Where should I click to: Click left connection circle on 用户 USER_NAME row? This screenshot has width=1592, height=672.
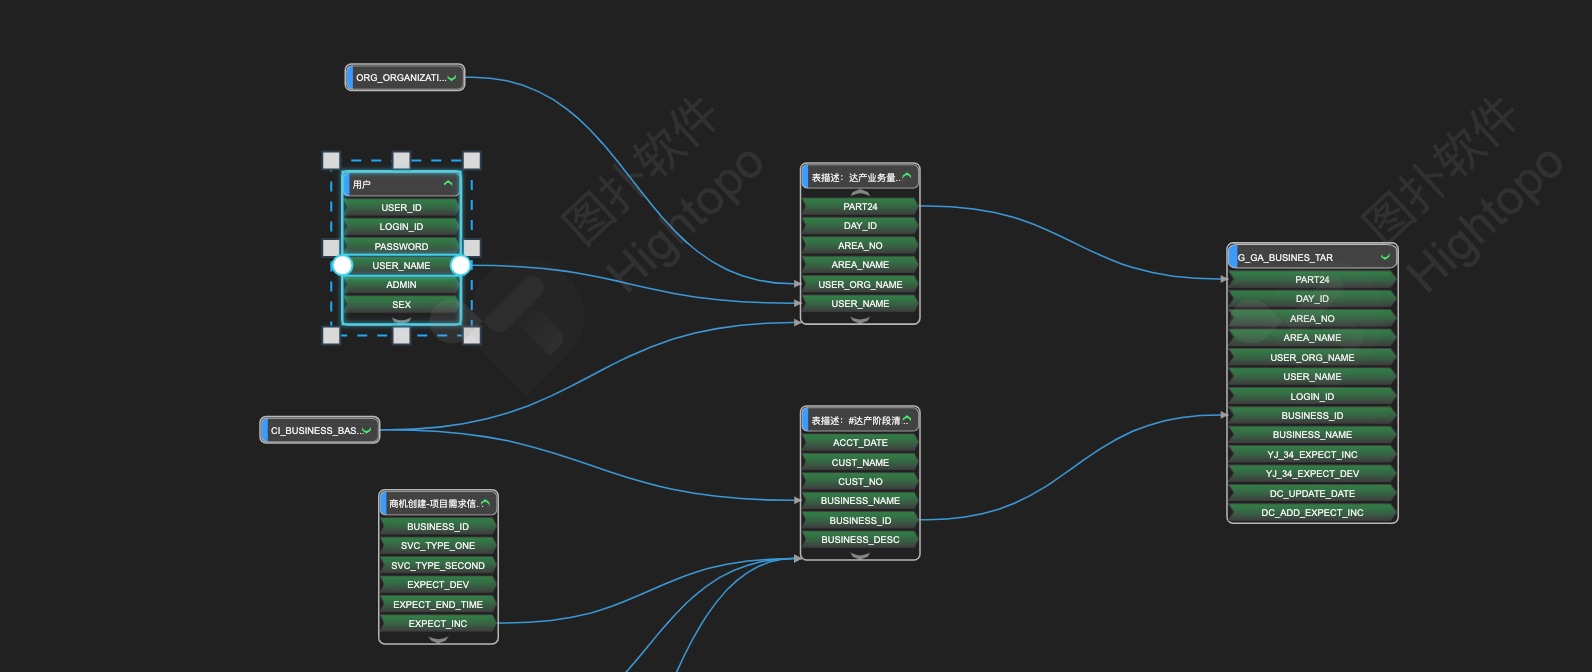tap(342, 265)
